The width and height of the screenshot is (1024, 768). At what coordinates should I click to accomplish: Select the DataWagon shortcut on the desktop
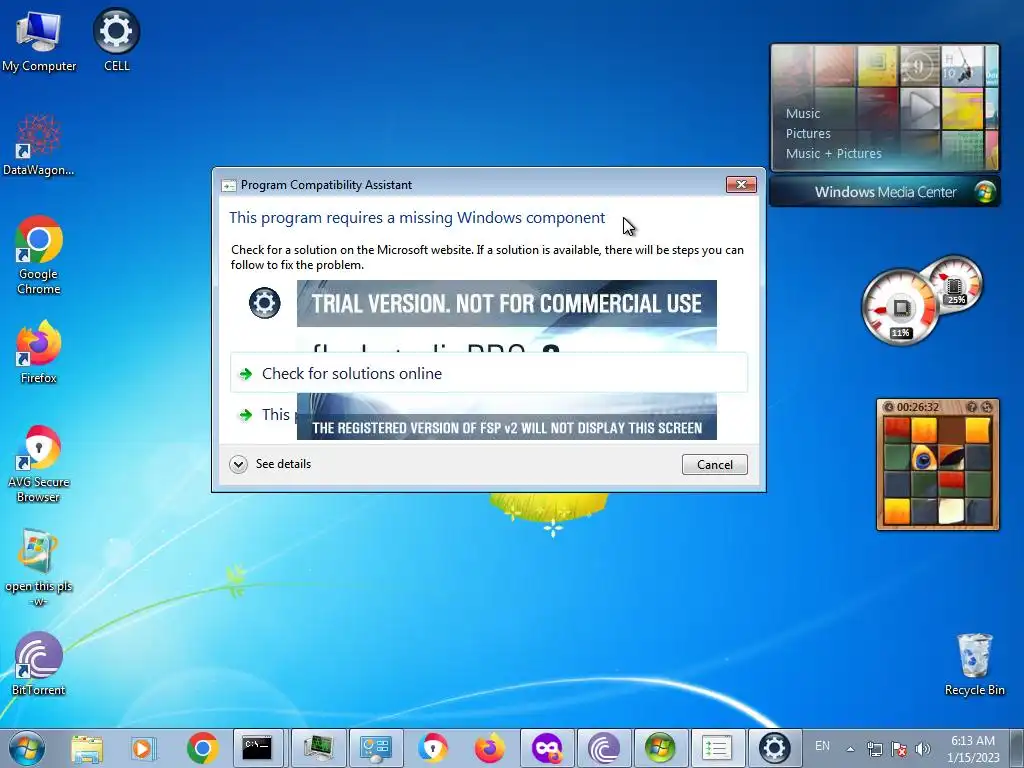(39, 145)
